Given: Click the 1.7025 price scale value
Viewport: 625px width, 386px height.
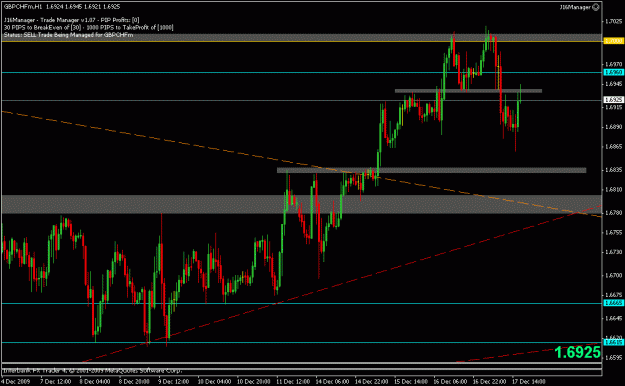Looking at the screenshot, I should (x=614, y=21).
